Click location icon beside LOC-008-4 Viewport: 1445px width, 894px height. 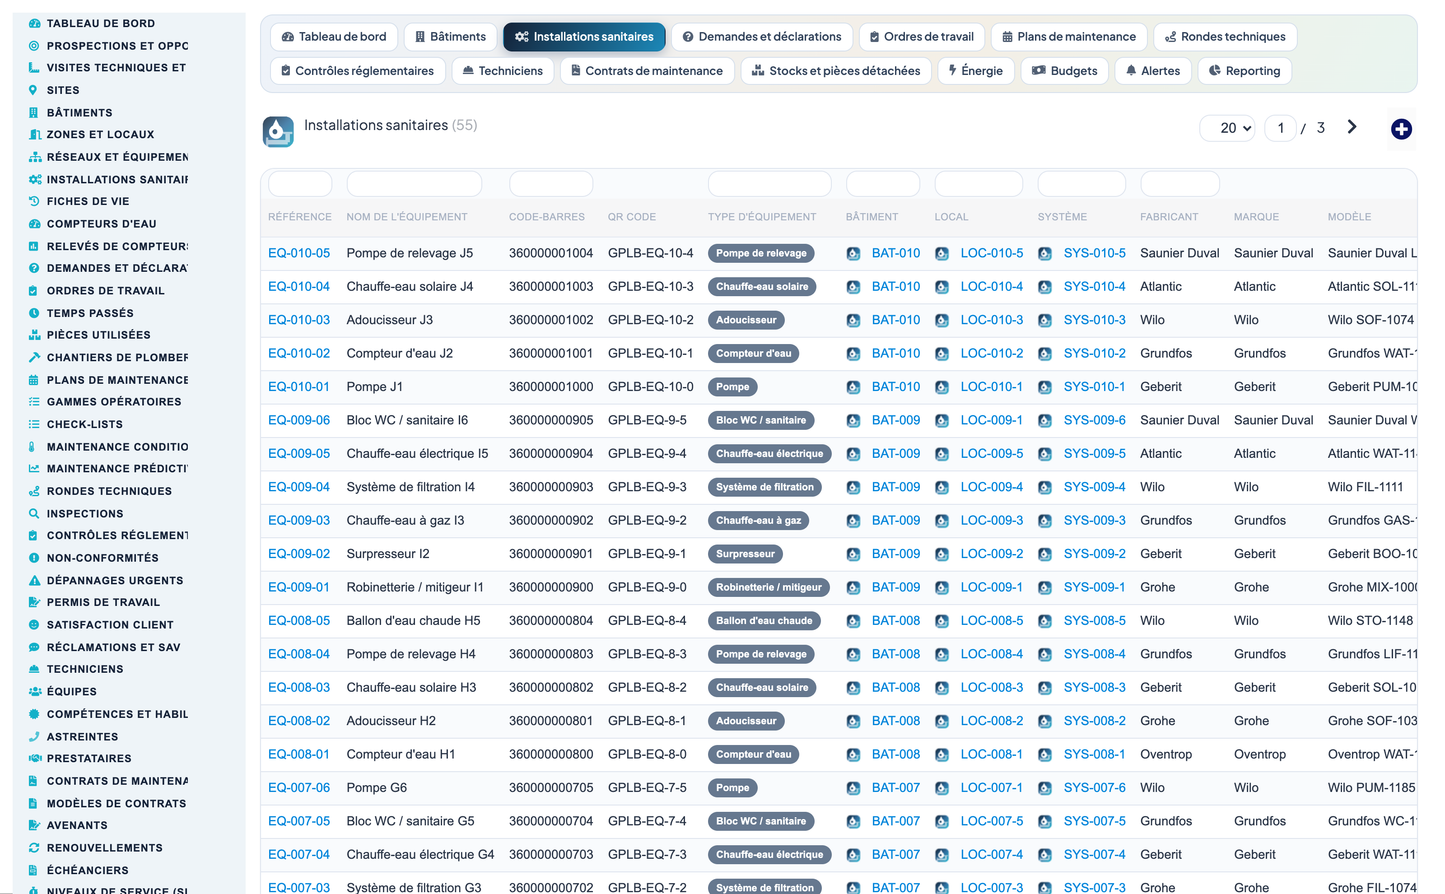pyautogui.click(x=942, y=655)
